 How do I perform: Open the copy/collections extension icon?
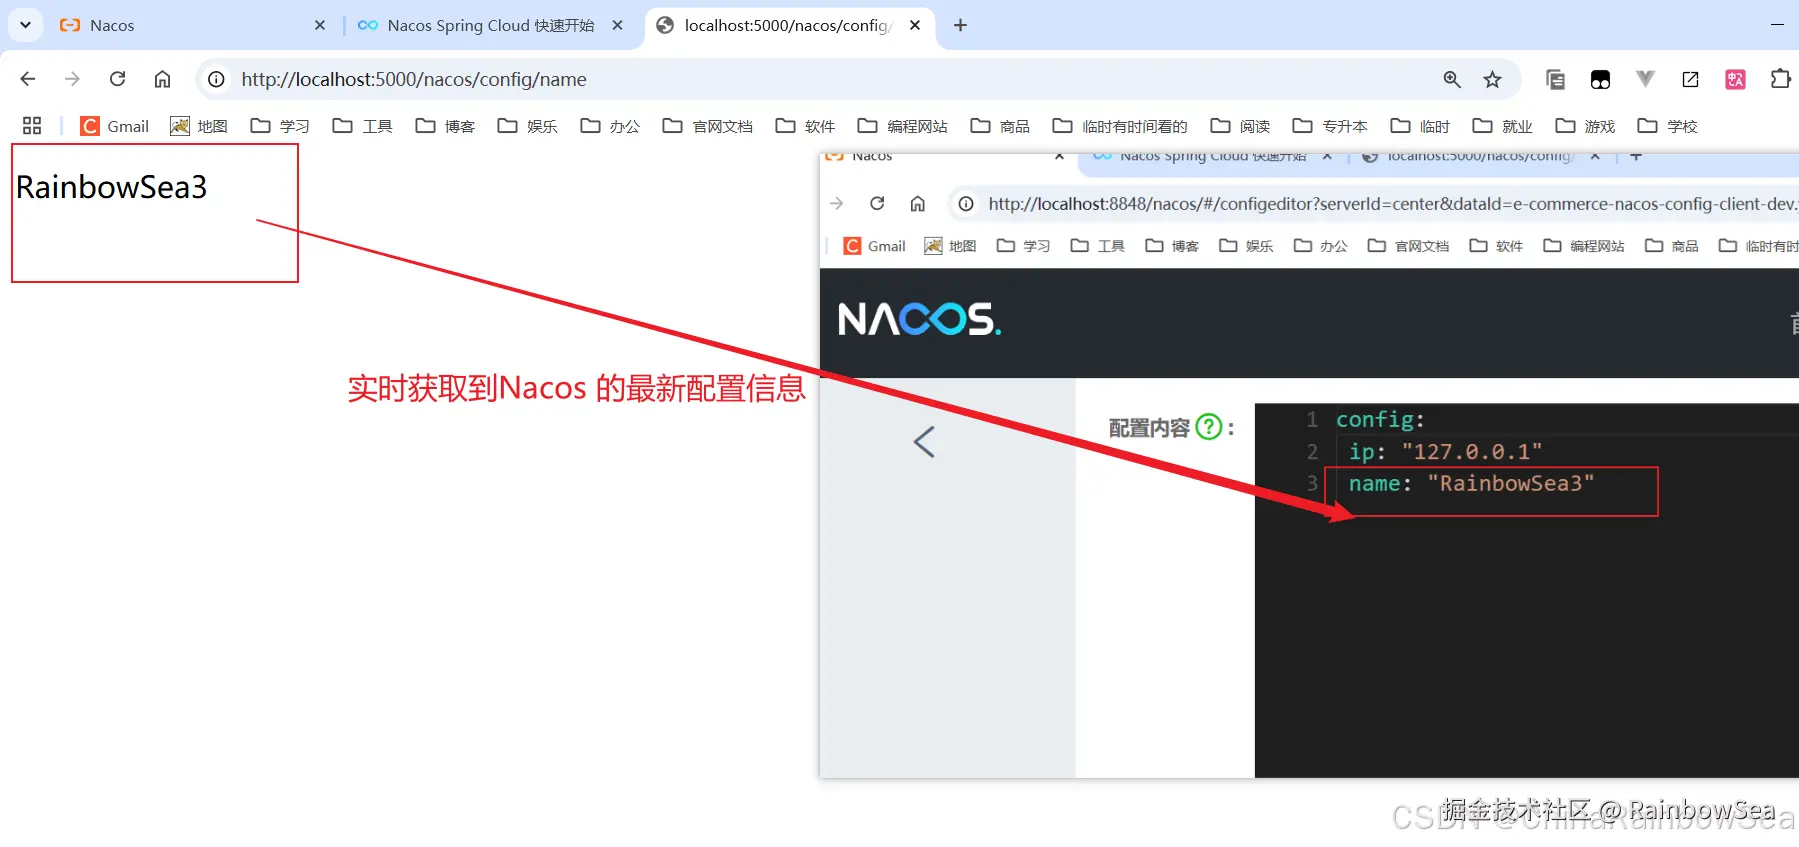[1555, 79]
